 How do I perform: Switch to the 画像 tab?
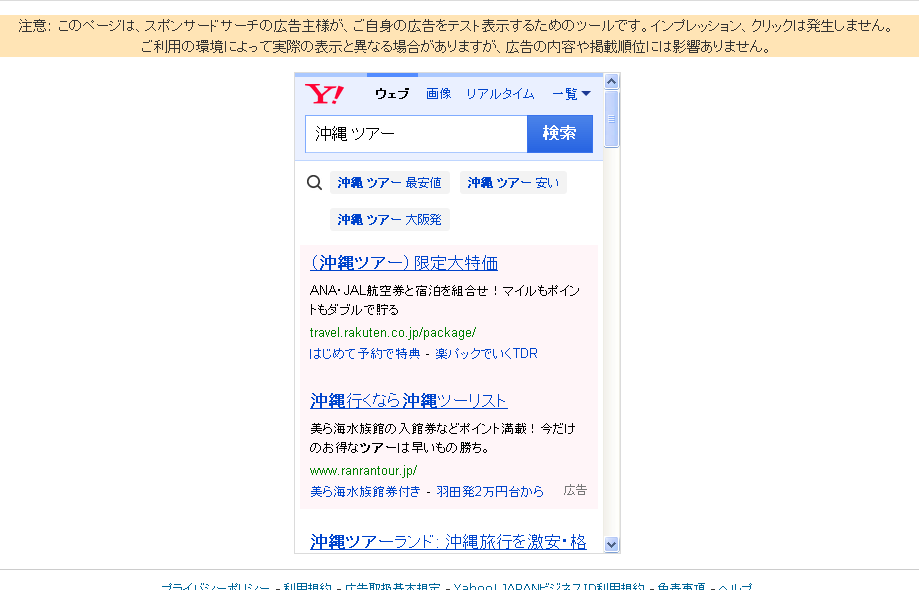click(x=438, y=94)
